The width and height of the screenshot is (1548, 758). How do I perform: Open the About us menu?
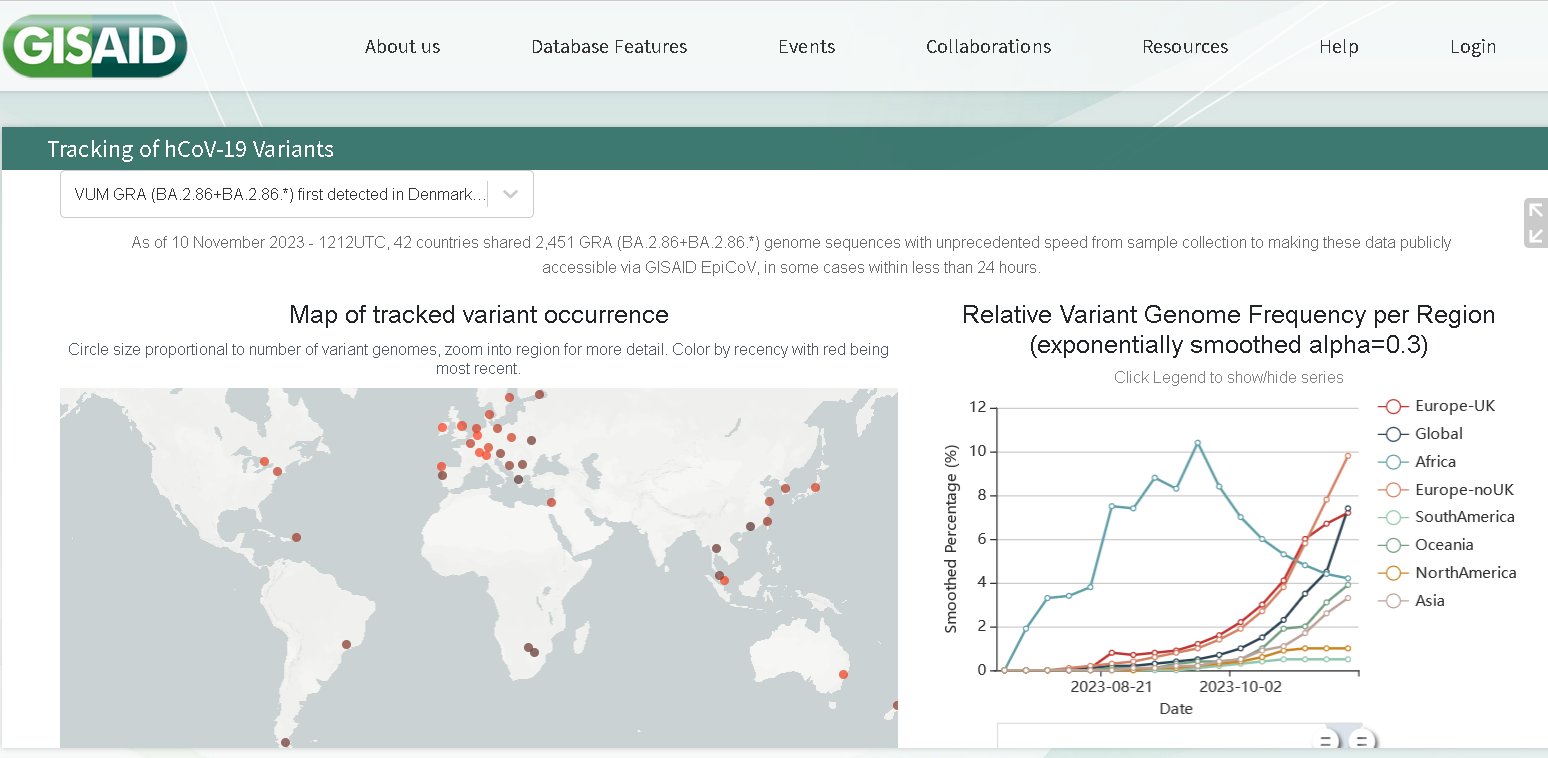pyautogui.click(x=402, y=47)
